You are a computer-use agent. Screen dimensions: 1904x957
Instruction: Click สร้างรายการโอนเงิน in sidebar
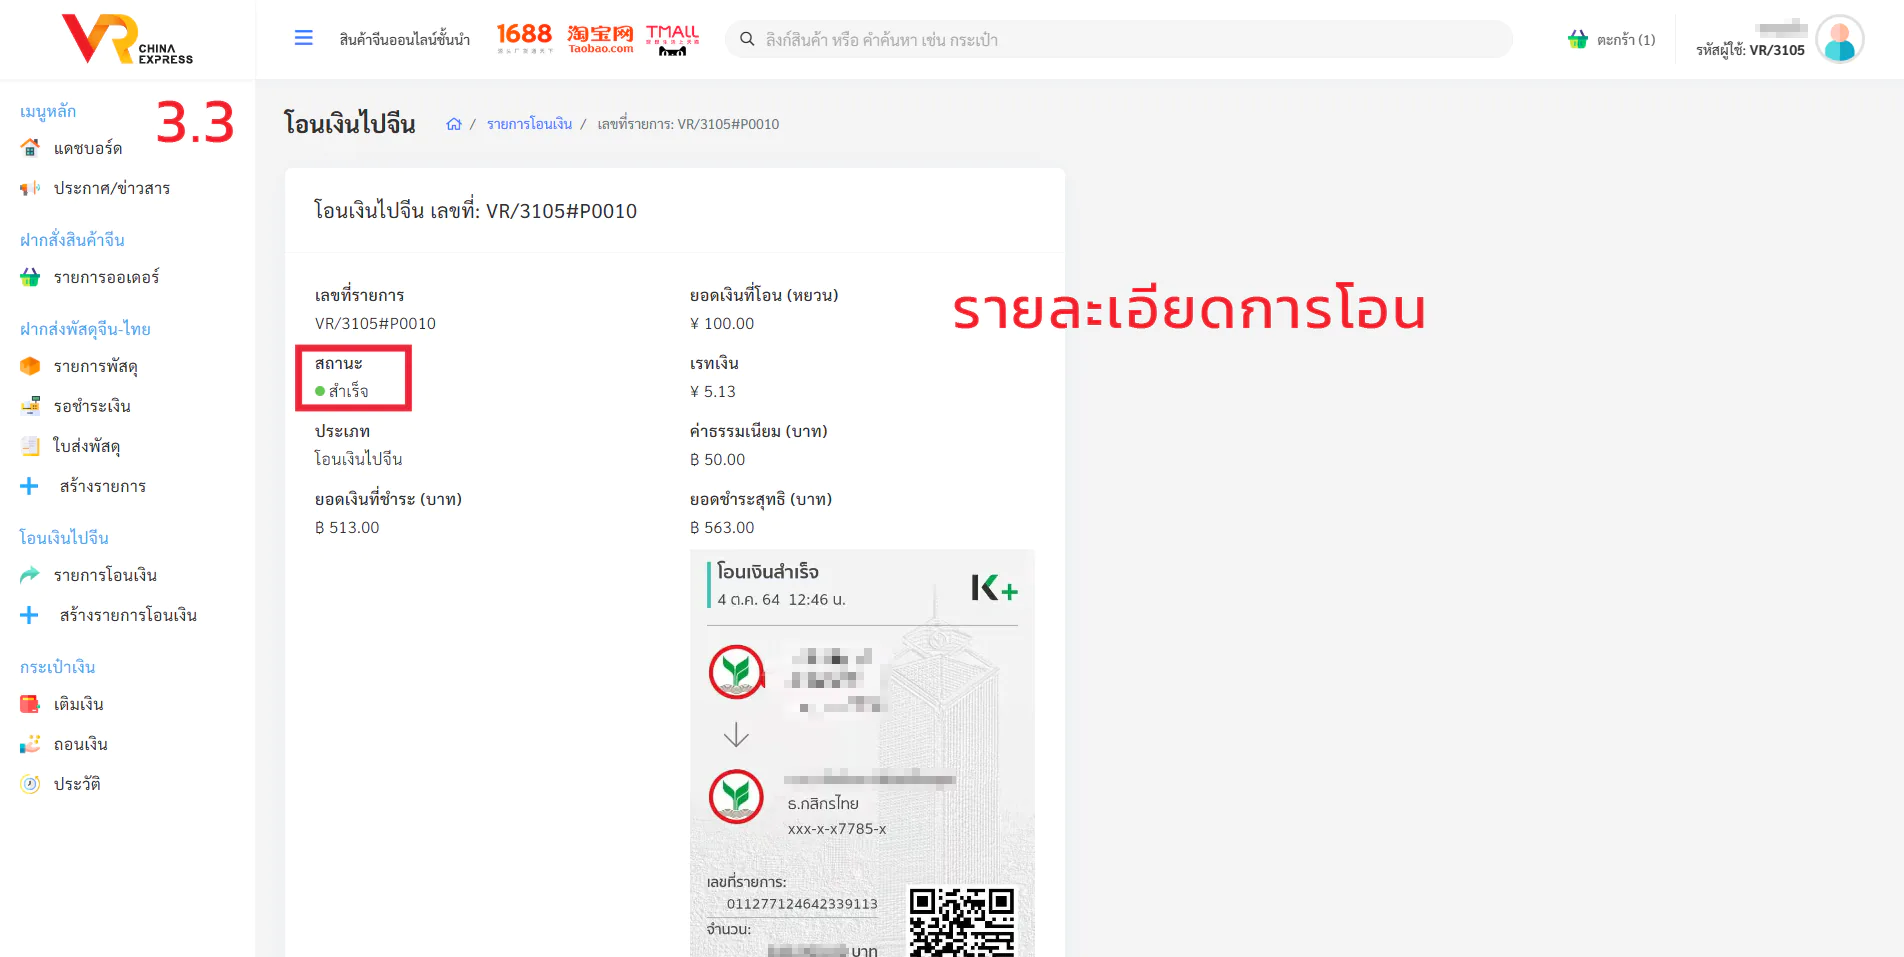click(128, 615)
